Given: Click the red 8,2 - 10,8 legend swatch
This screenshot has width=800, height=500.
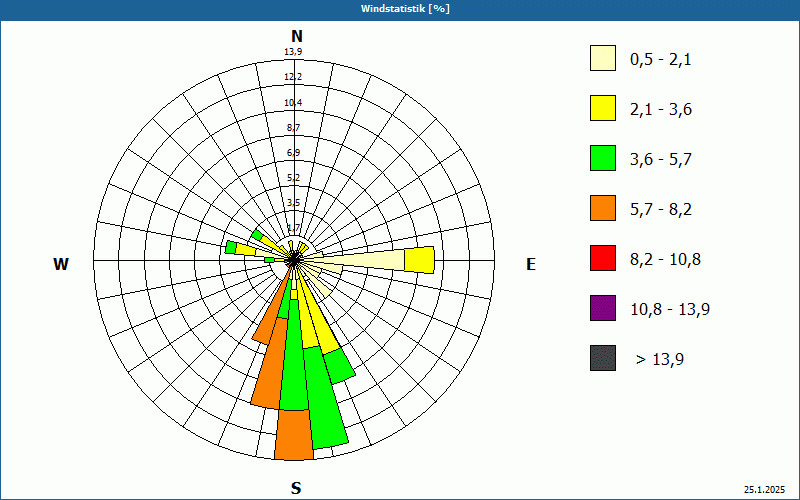Looking at the screenshot, I should [603, 258].
